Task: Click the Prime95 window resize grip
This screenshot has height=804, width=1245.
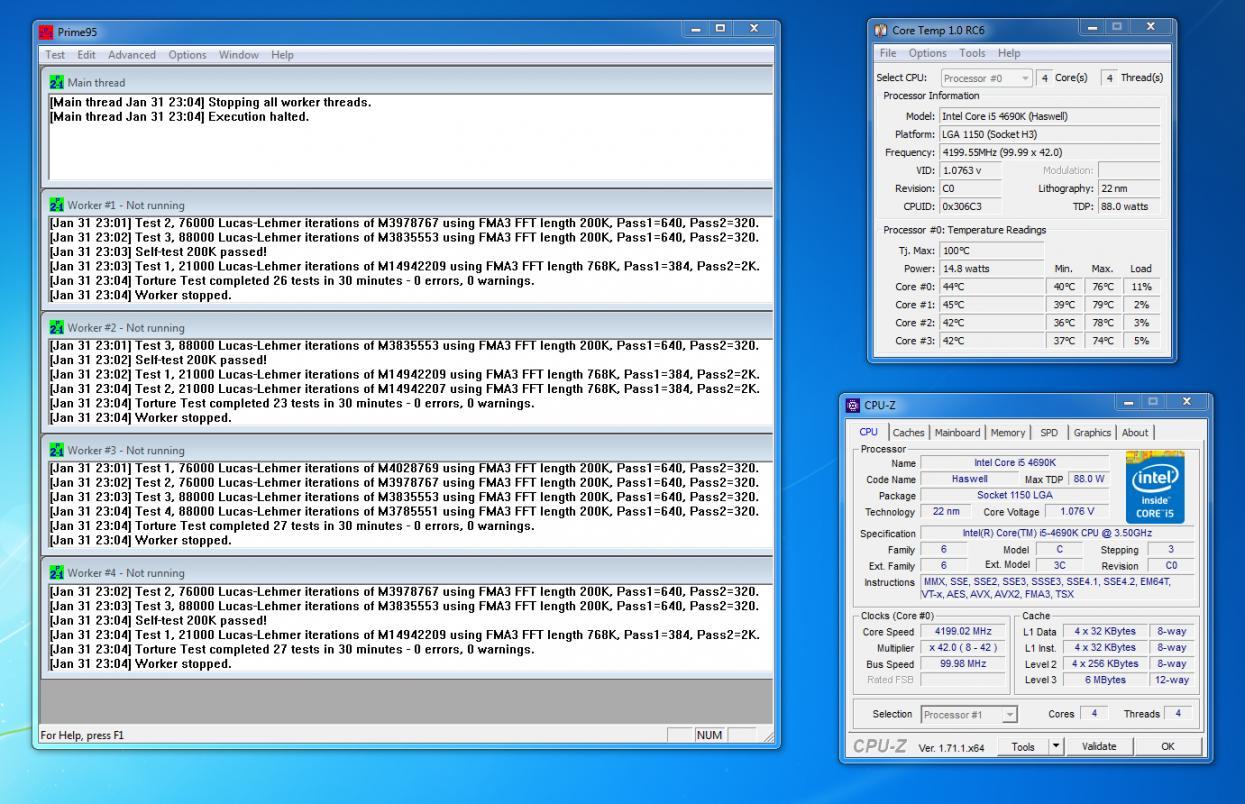Action: tap(768, 738)
